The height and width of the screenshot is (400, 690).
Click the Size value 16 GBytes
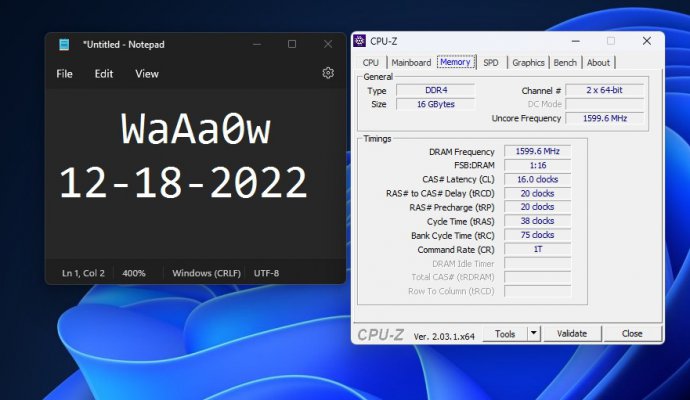click(x=436, y=104)
